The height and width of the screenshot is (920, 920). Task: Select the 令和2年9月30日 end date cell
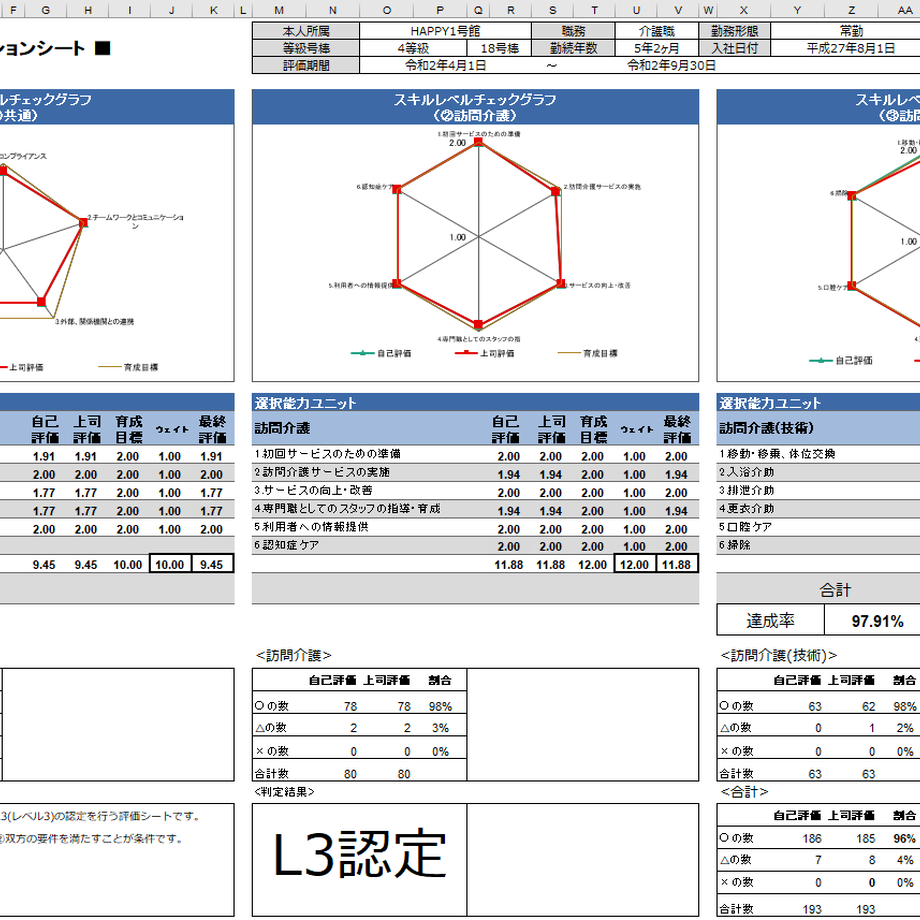click(x=671, y=65)
